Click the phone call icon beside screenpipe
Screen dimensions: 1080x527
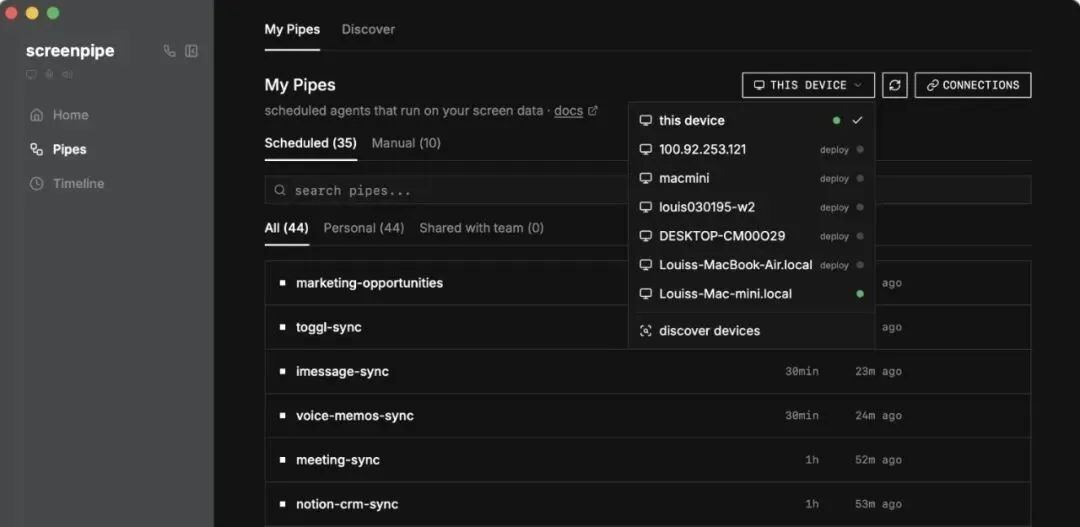point(169,51)
